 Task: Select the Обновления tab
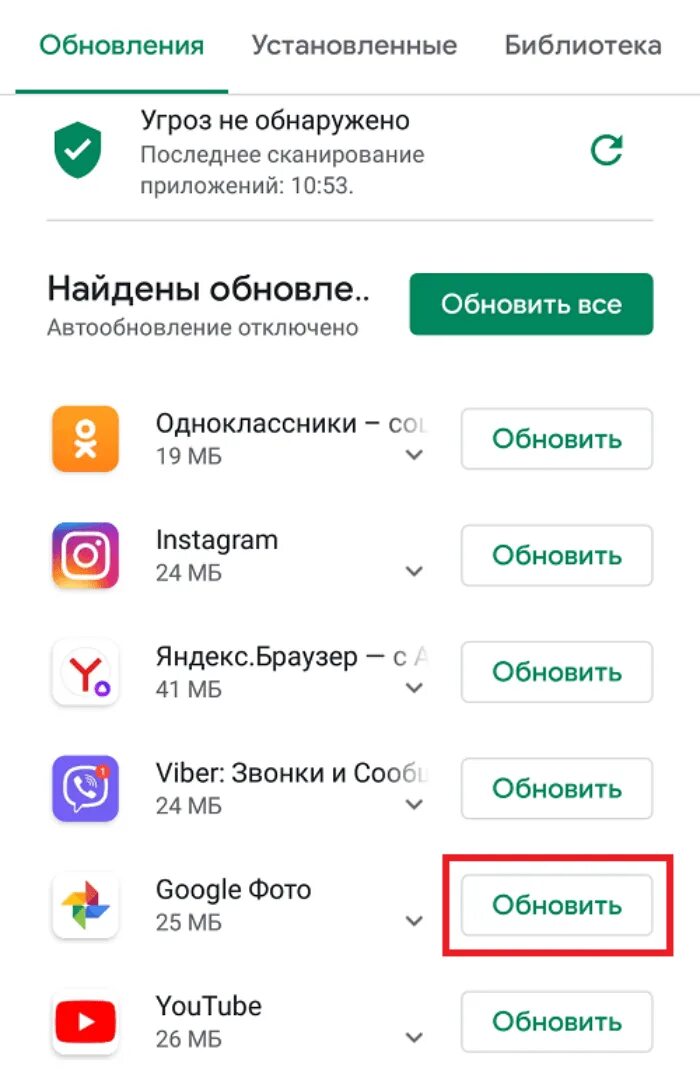(x=121, y=45)
